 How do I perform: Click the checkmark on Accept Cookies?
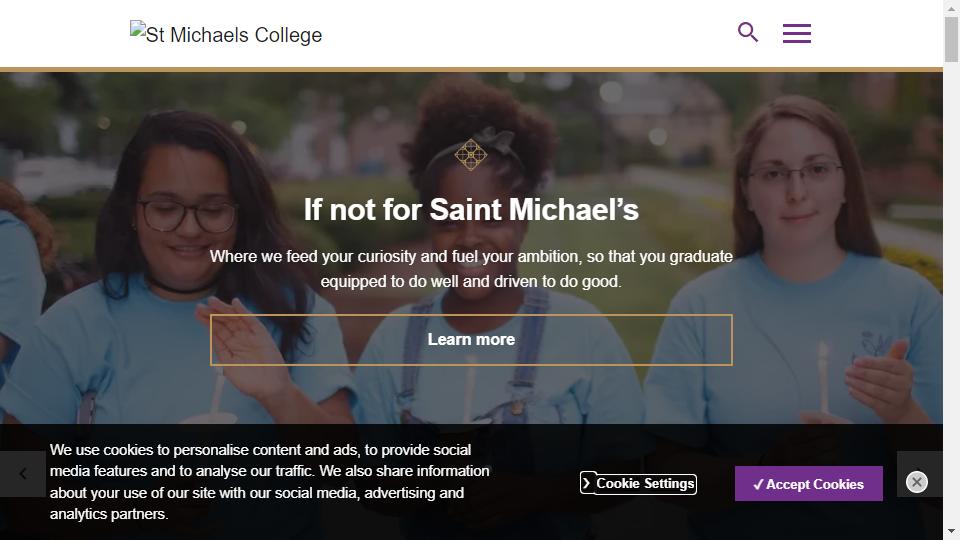point(759,484)
